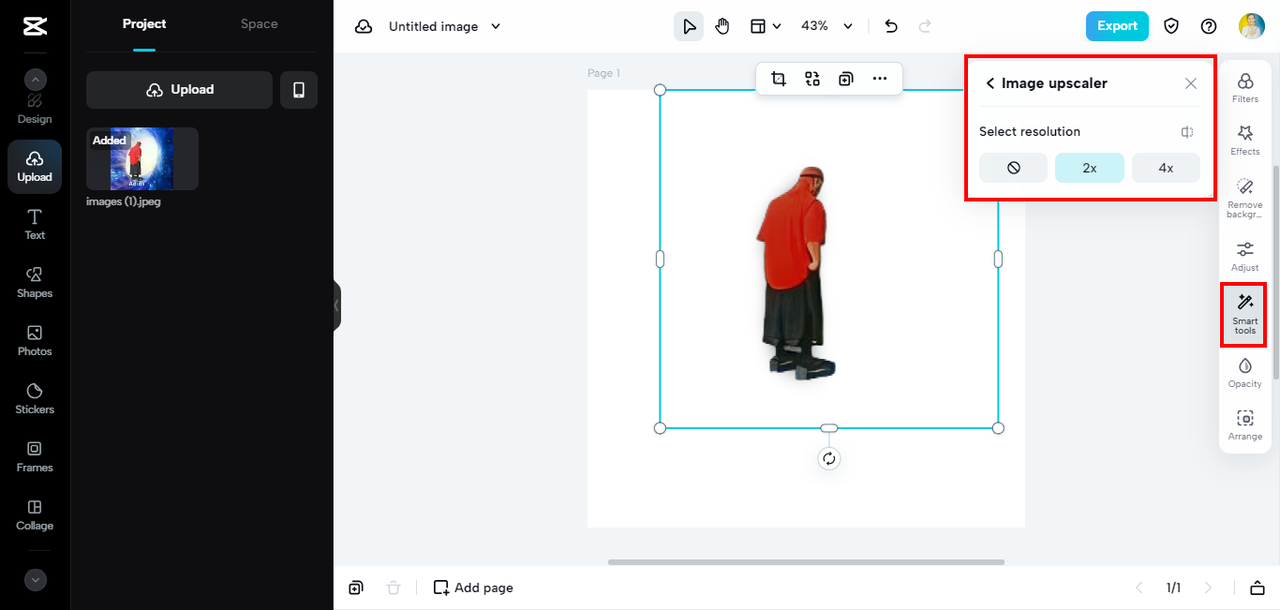Open the help question mark
Screen dimensions: 1280x610
click(1209, 27)
